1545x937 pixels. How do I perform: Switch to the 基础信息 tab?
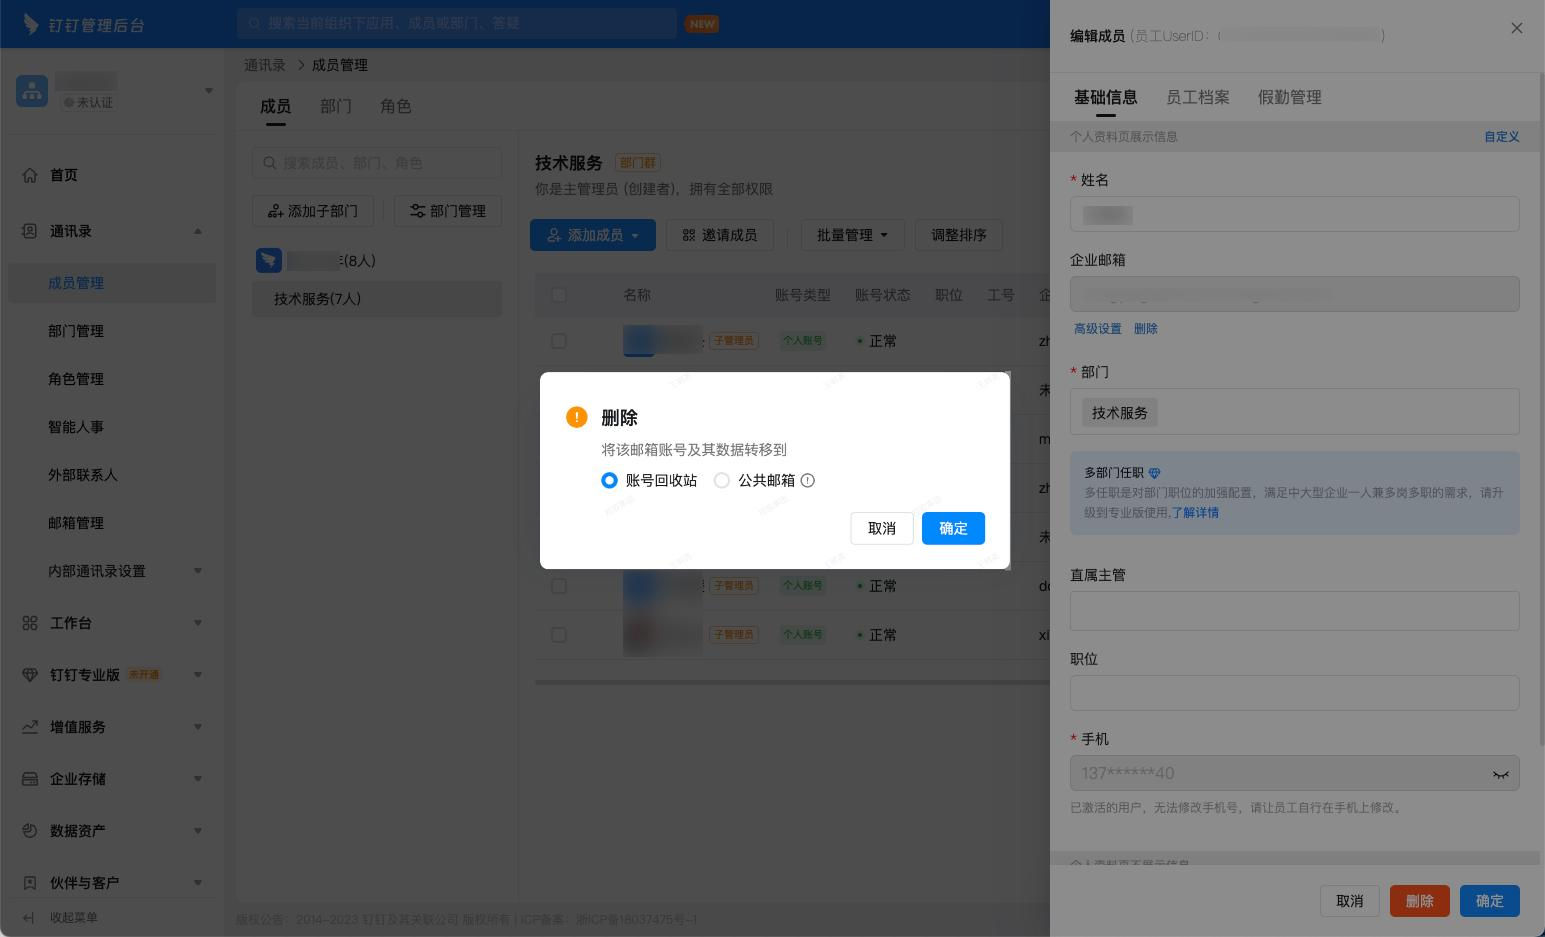point(1106,97)
